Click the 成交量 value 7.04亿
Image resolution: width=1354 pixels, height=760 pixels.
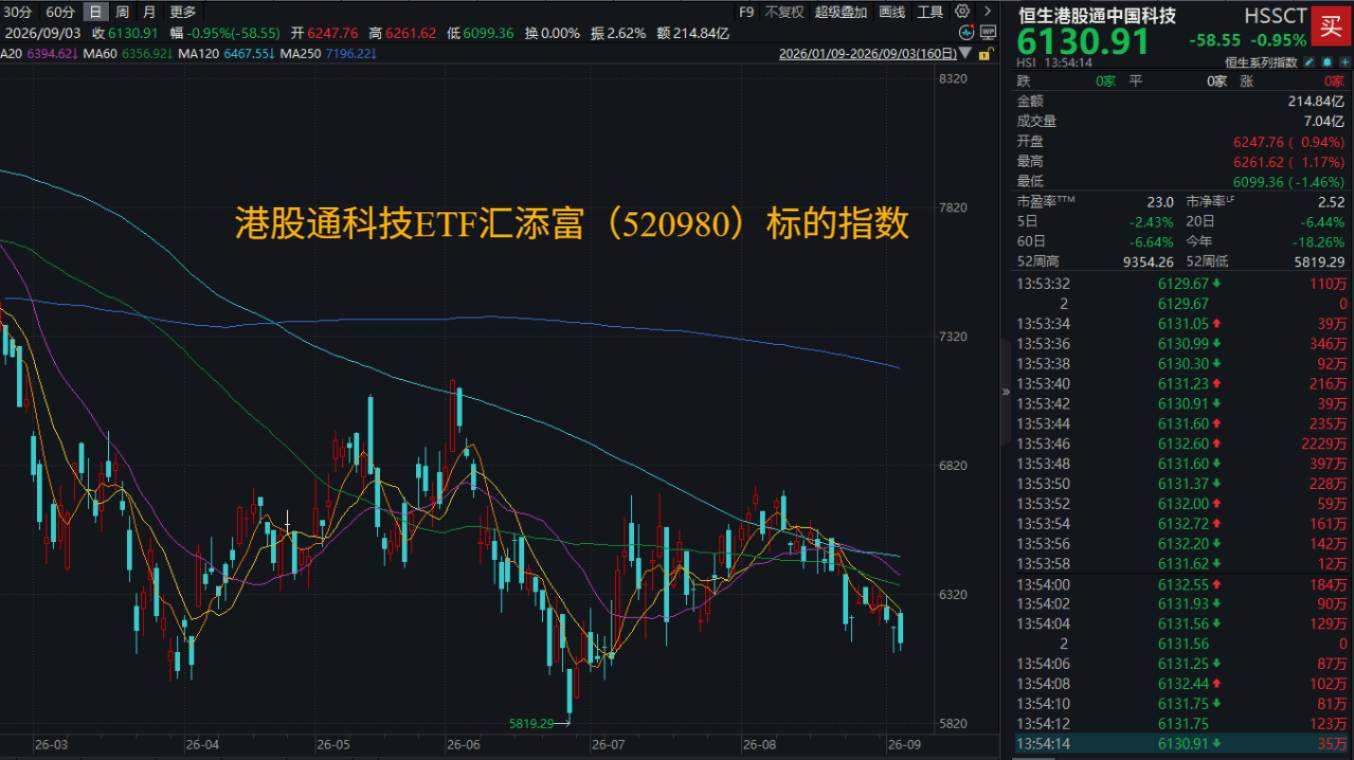1325,121
